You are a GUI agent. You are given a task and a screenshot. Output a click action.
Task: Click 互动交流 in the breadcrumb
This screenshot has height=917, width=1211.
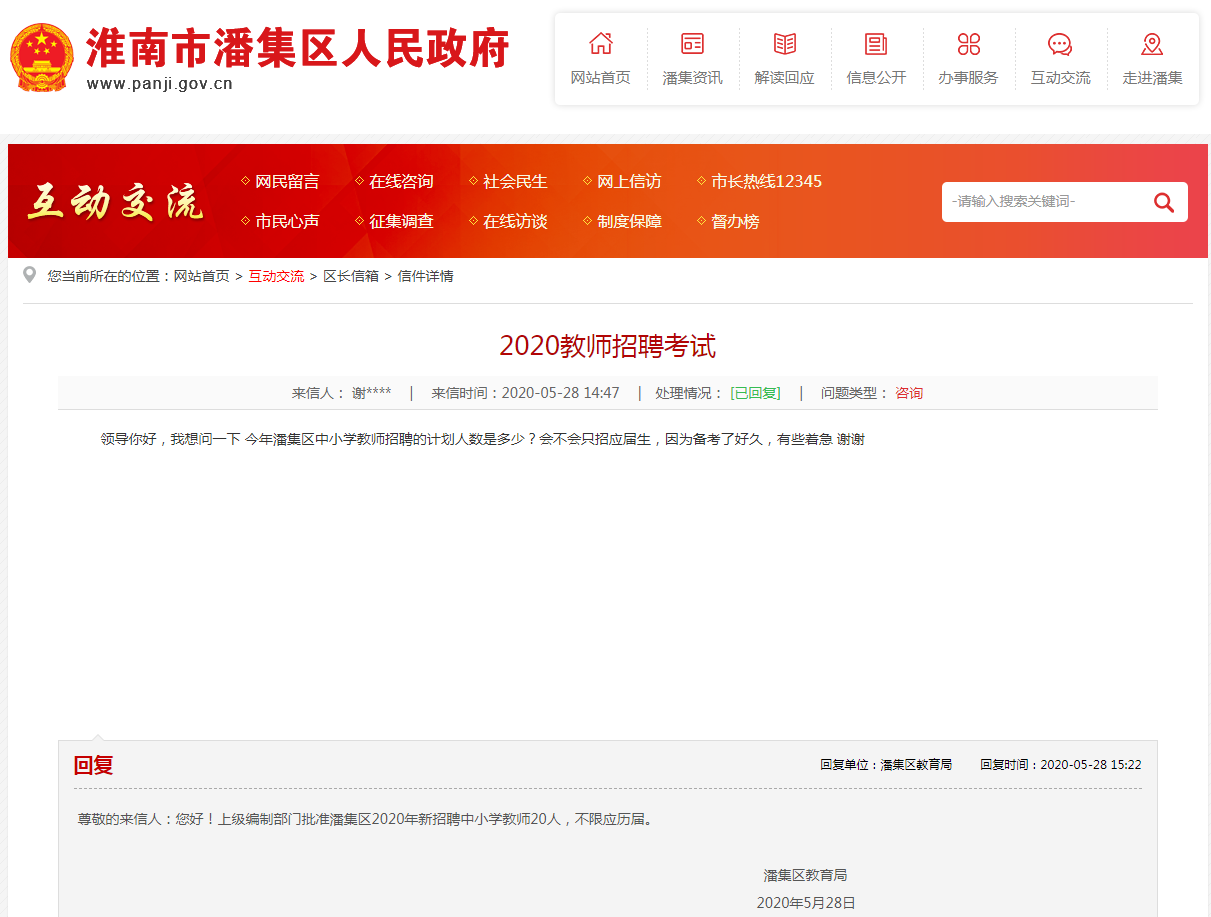(x=276, y=276)
